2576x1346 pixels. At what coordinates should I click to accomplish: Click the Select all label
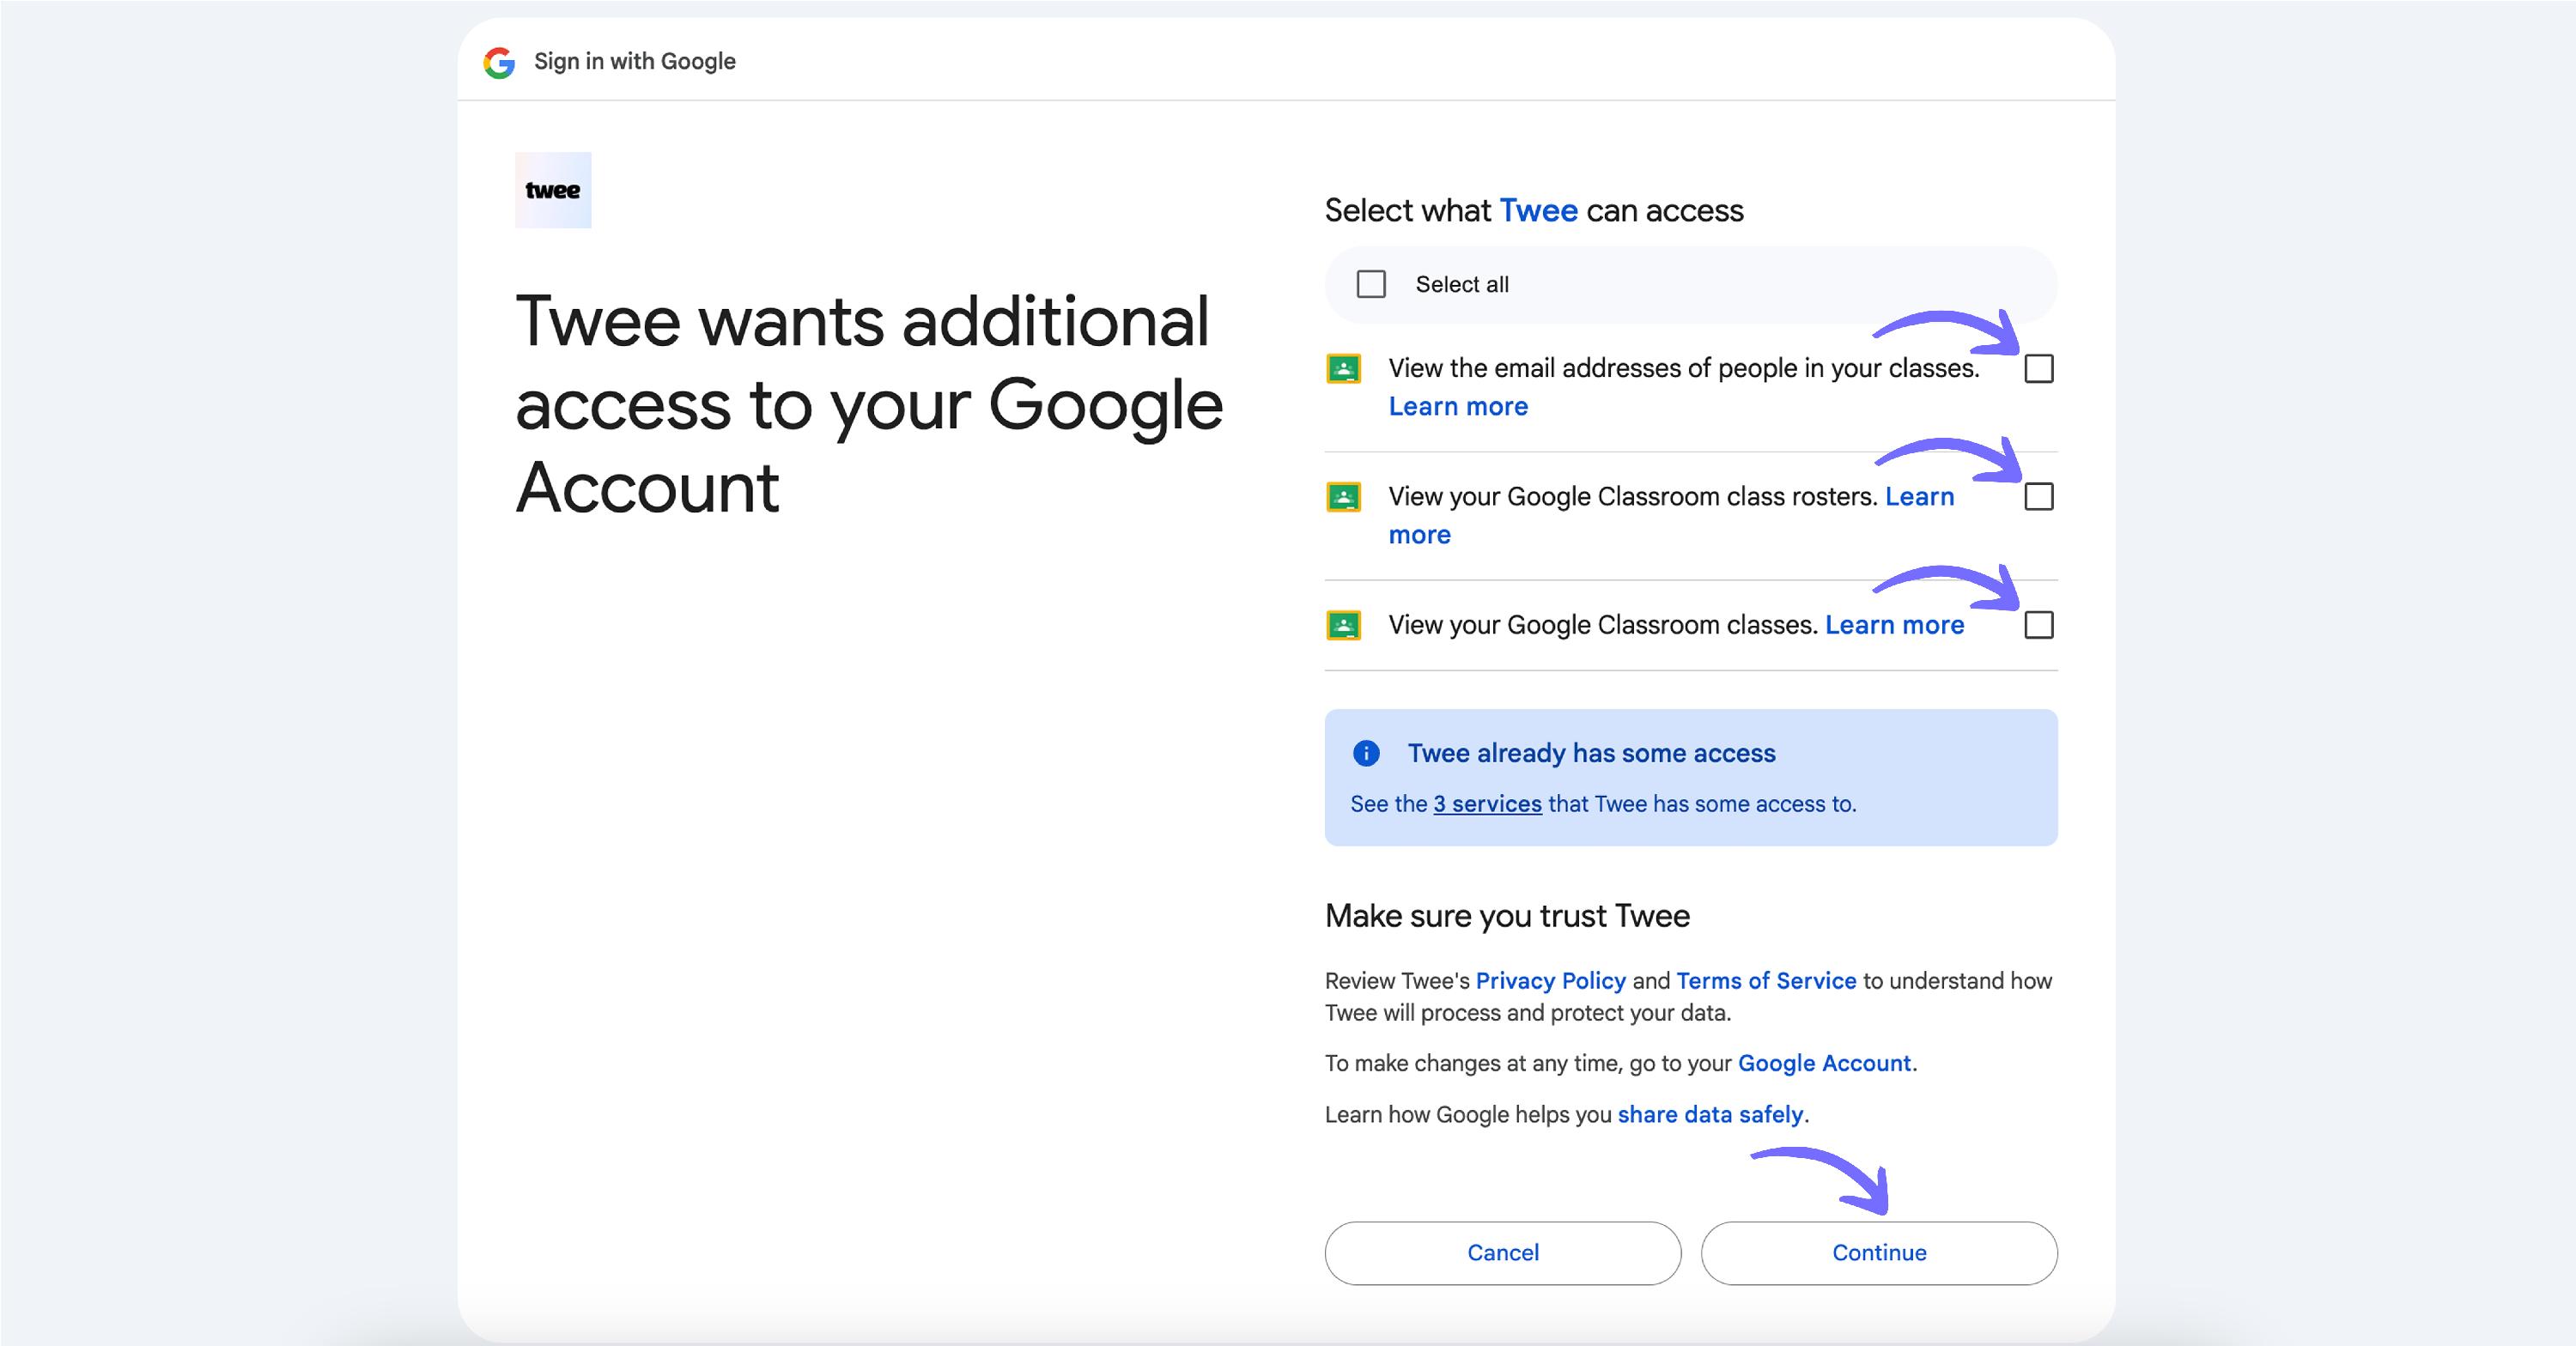pos(1462,284)
